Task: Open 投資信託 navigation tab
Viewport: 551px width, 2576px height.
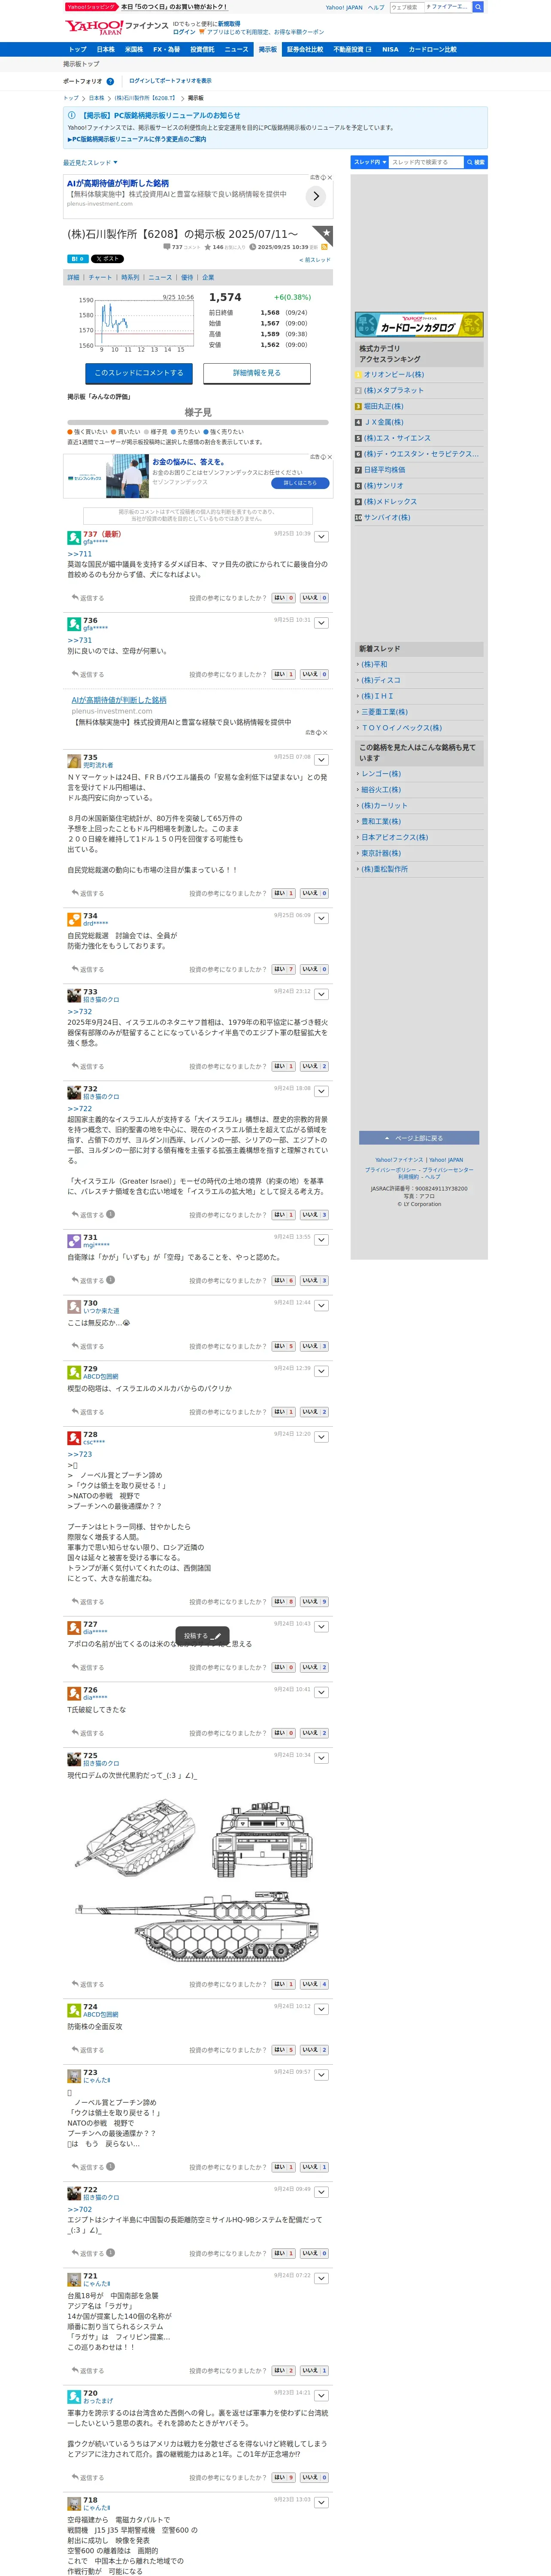Action: [202, 49]
